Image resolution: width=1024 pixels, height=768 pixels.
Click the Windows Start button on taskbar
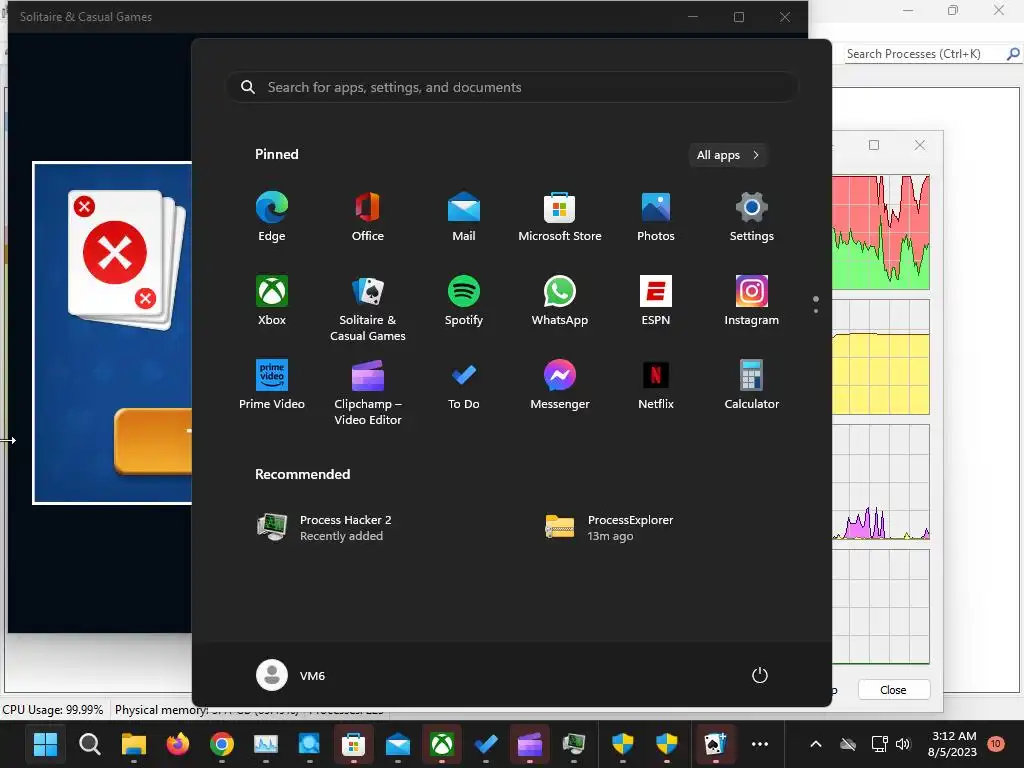tap(45, 744)
